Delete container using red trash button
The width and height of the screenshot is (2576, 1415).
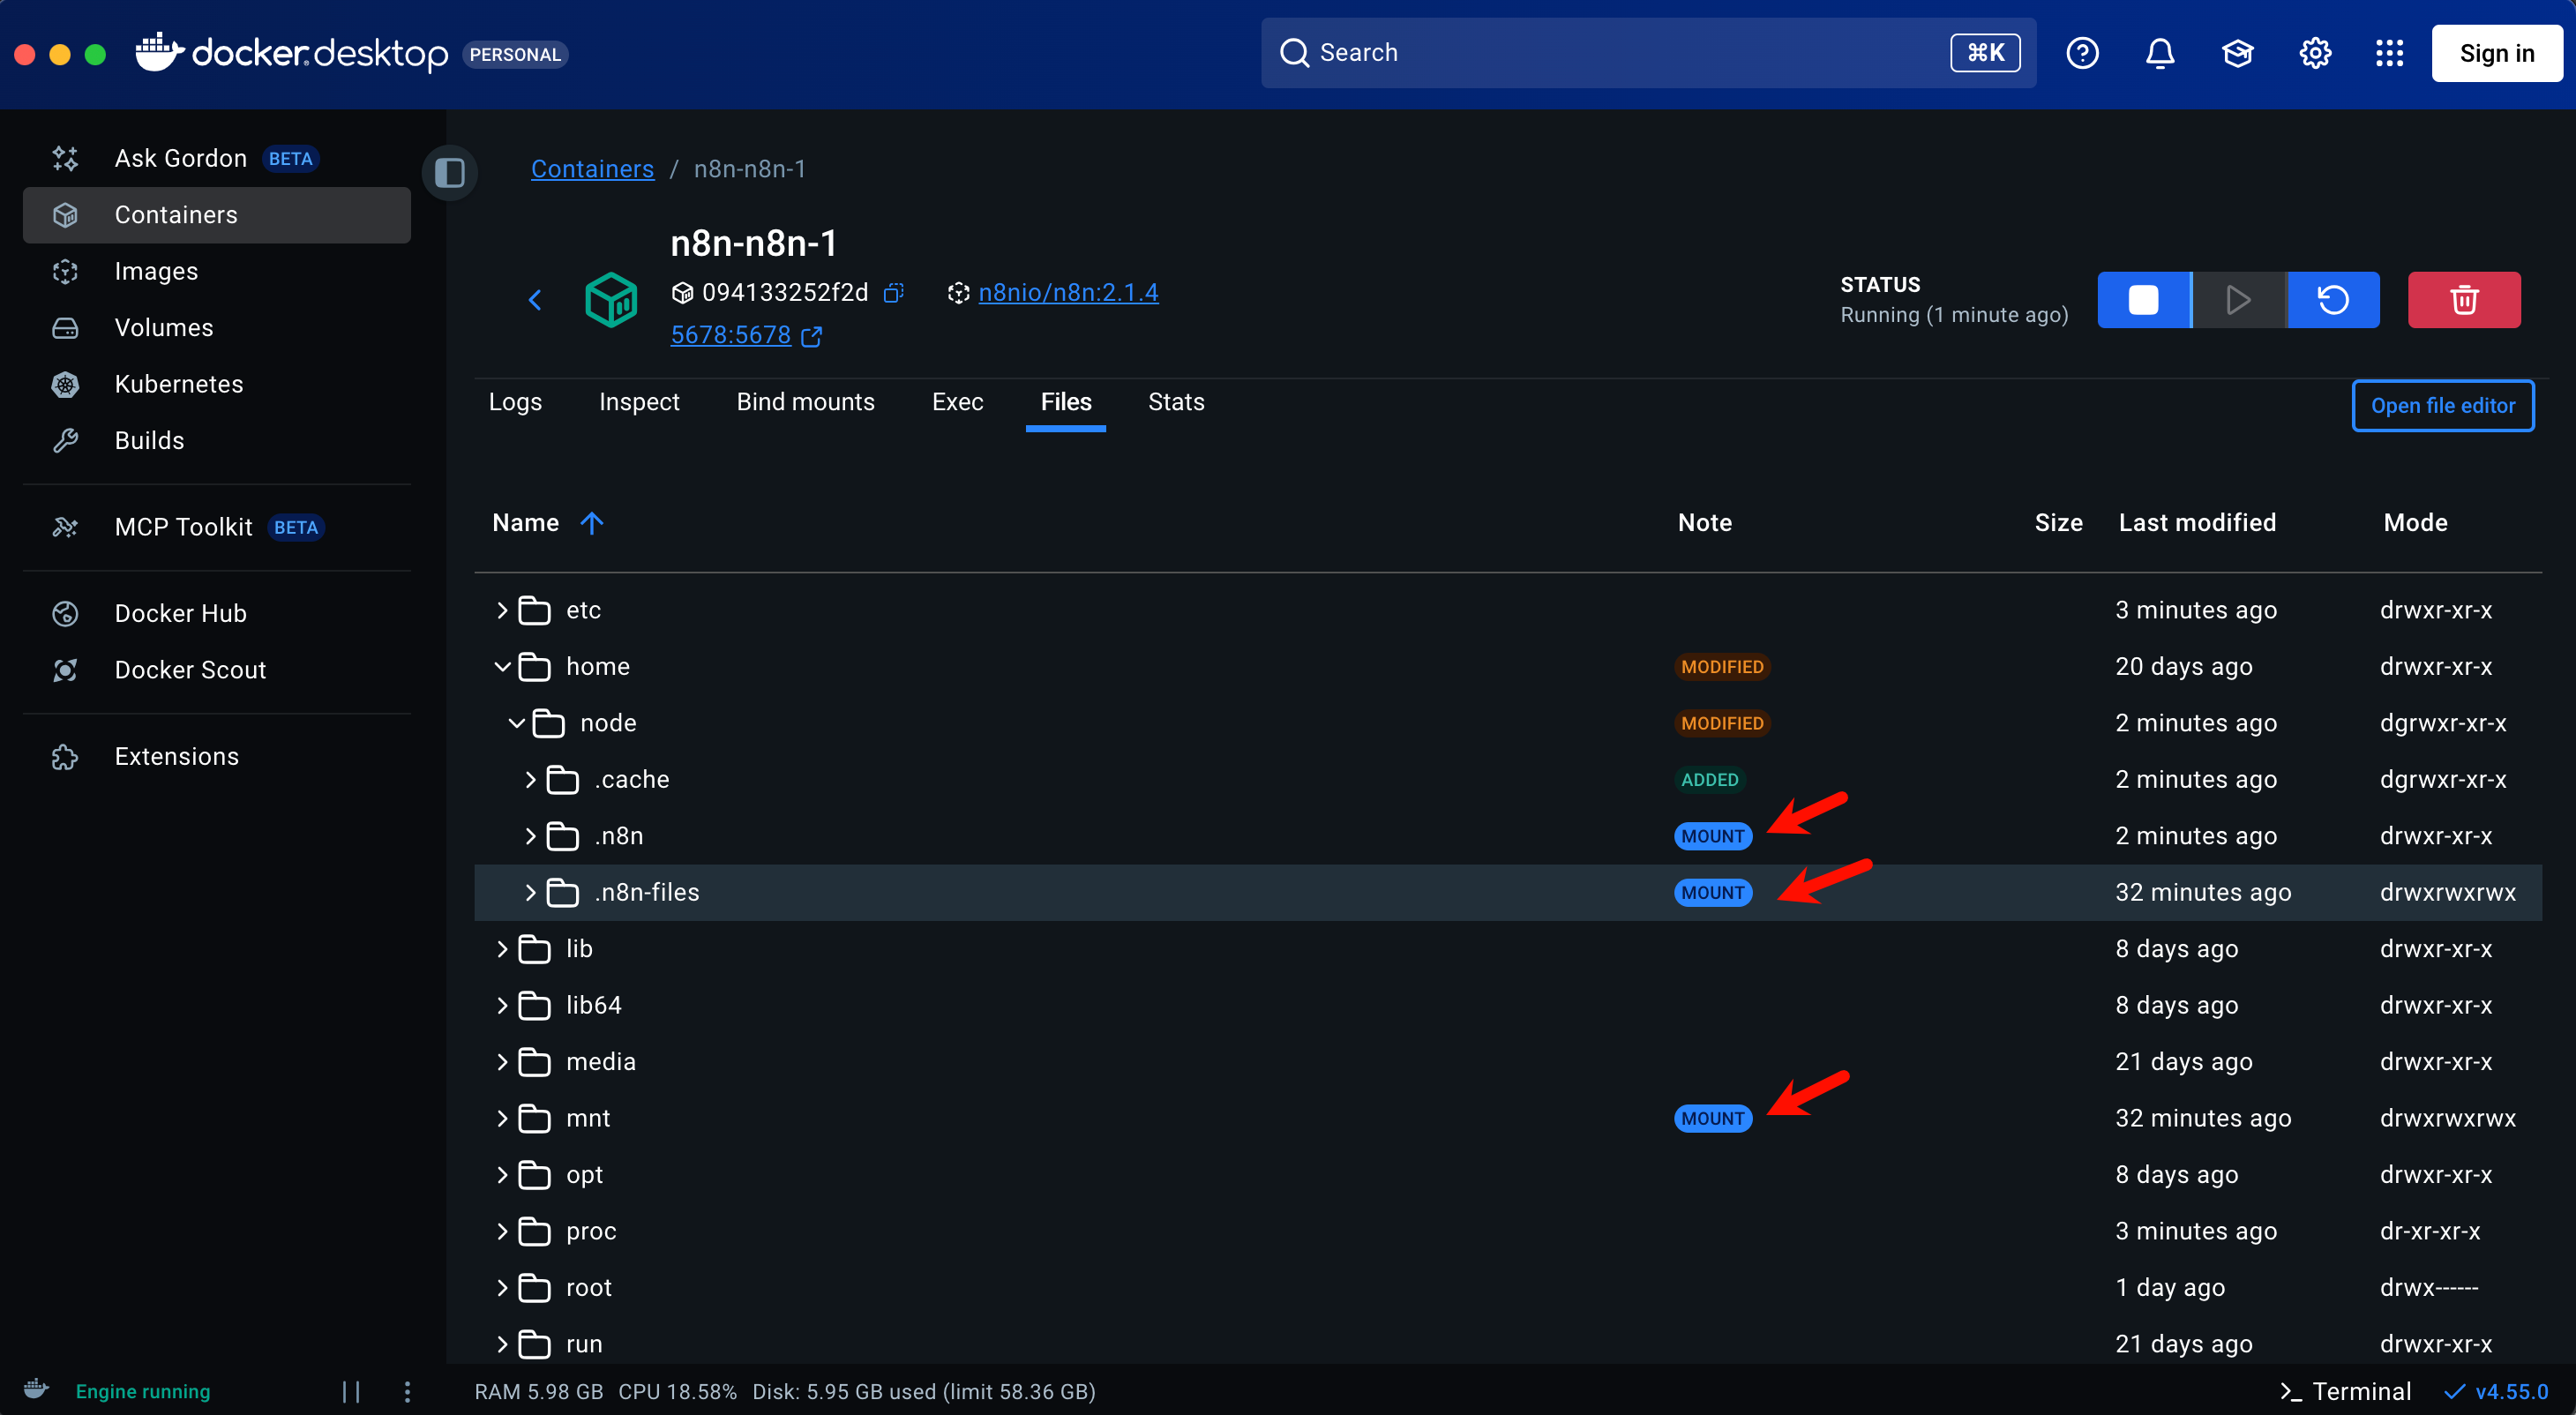2463,300
